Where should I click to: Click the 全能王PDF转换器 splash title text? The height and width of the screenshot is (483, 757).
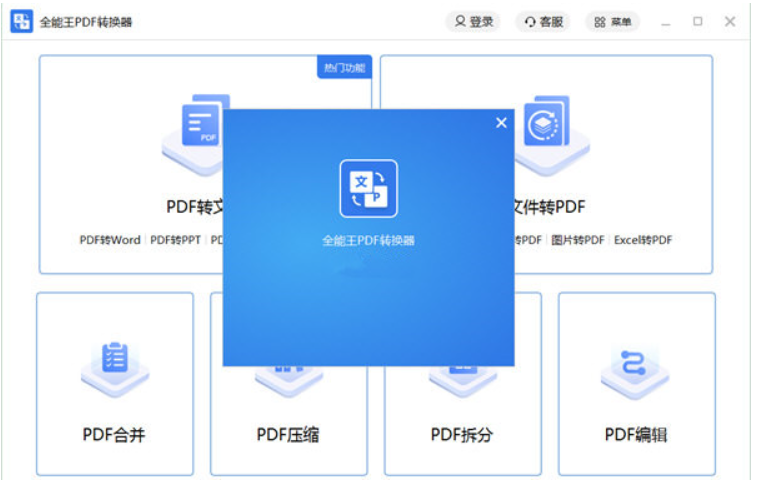tap(368, 241)
